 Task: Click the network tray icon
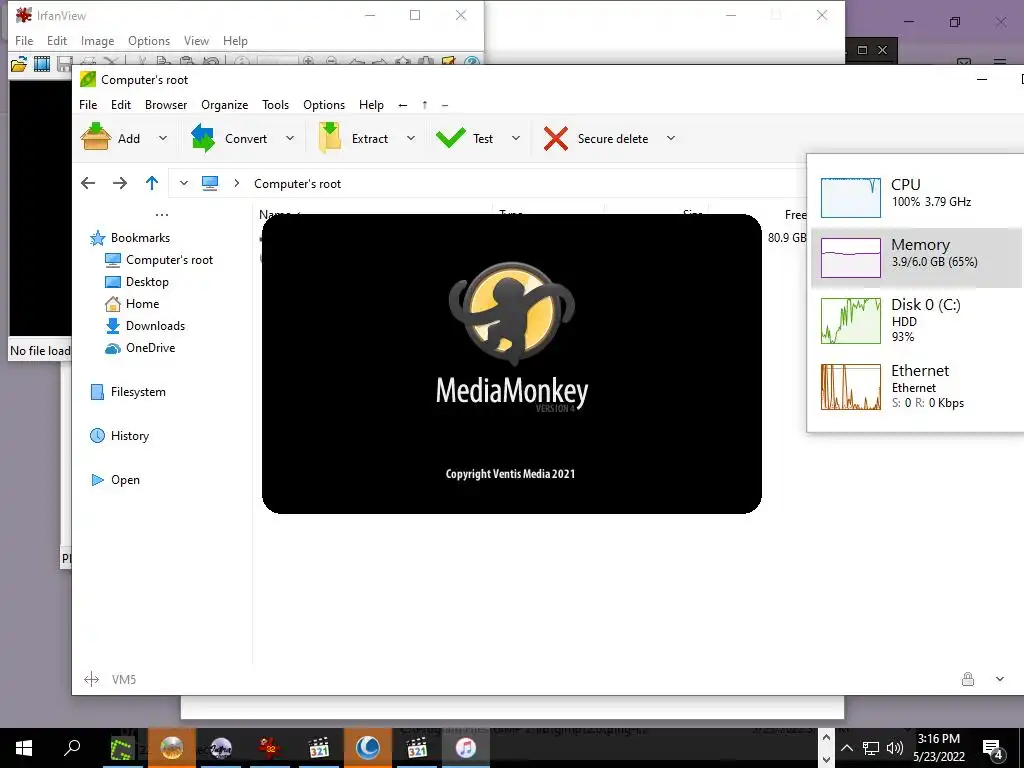[871, 748]
